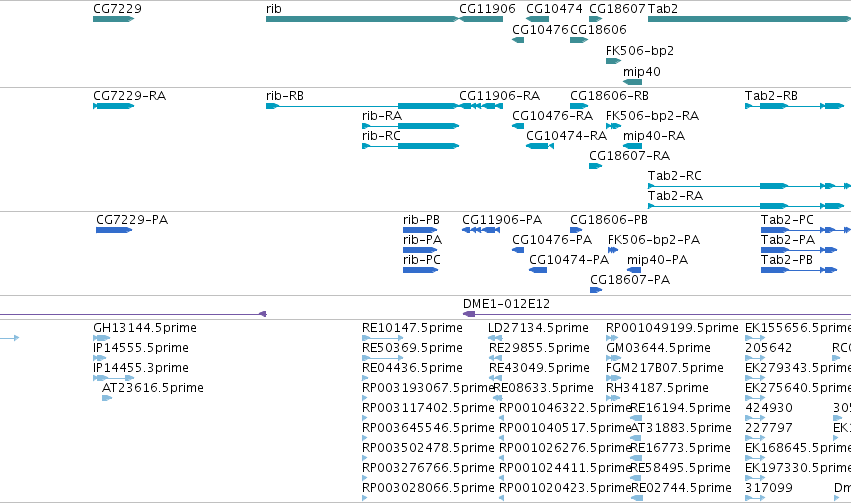851x503 pixels.
Task: Select the CG10474-RA transcript label
Action: [566, 136]
